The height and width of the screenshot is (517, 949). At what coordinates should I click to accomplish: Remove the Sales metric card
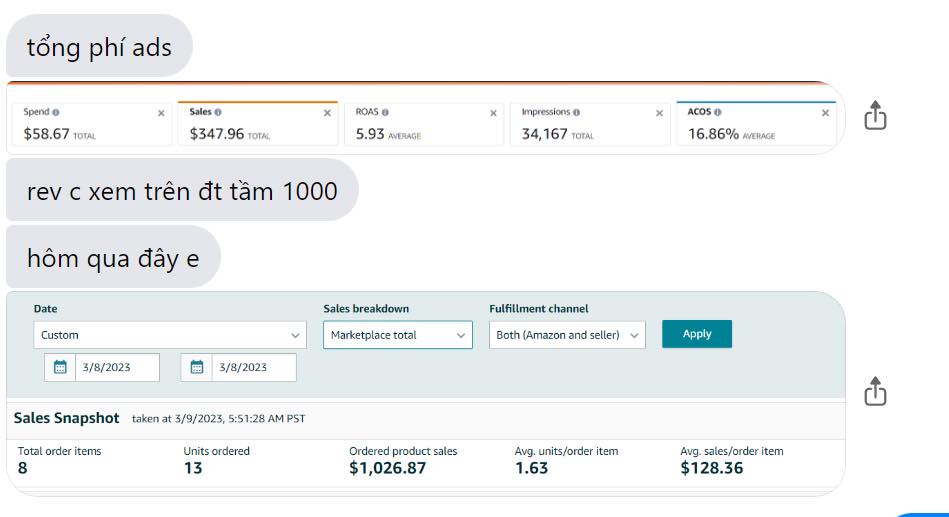pyautogui.click(x=327, y=113)
